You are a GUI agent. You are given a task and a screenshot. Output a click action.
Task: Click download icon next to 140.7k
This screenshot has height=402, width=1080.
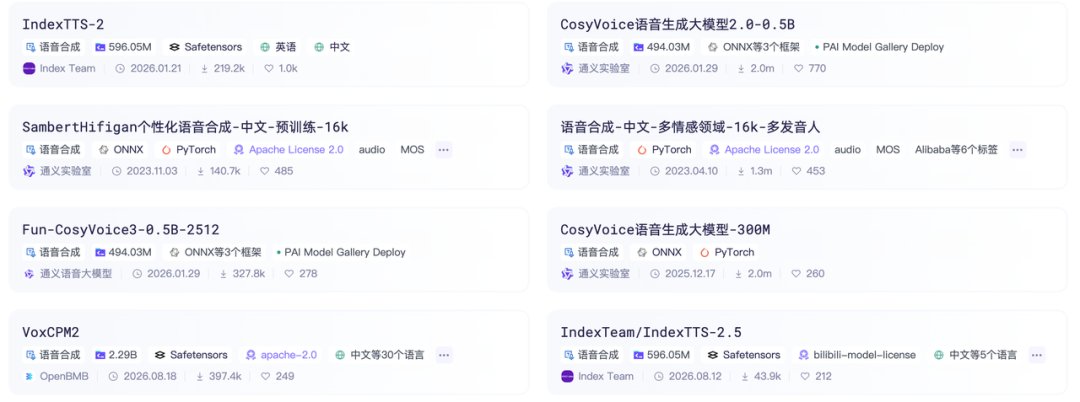pos(200,171)
